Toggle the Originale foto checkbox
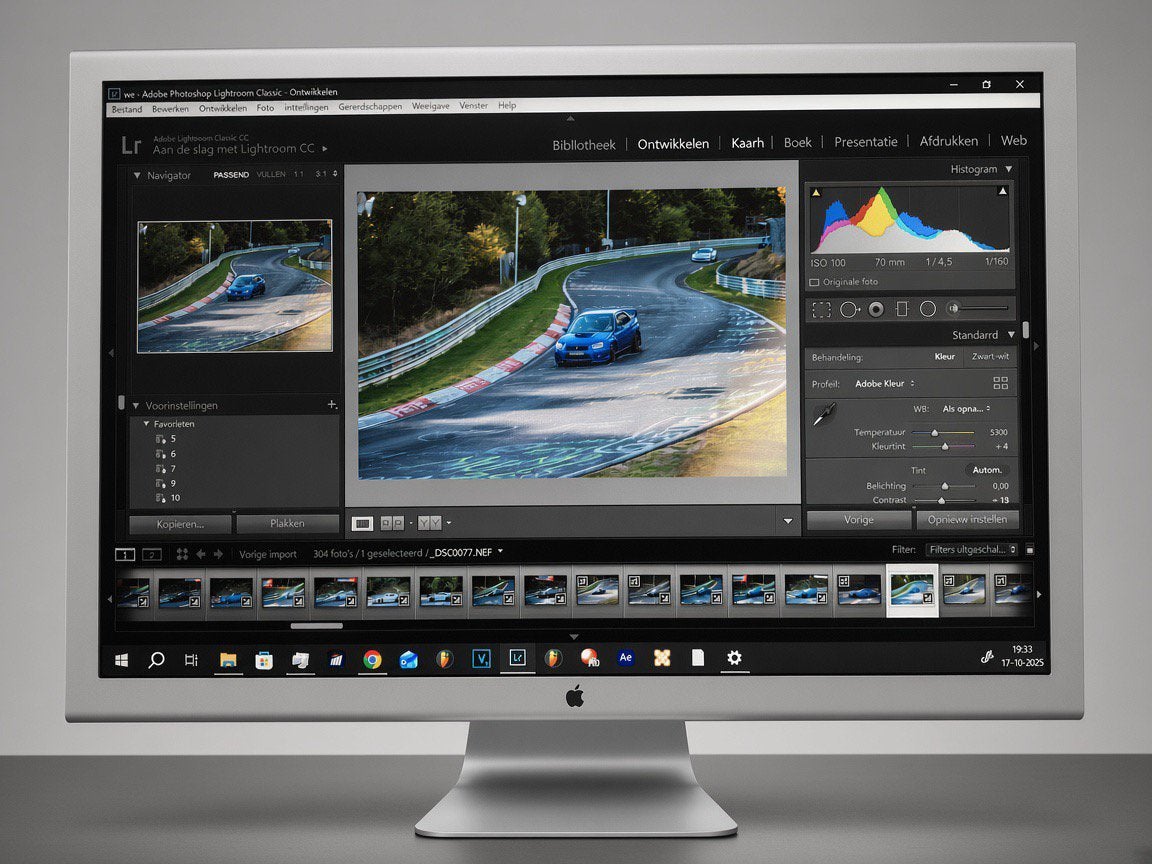This screenshot has width=1152, height=864. [x=814, y=282]
